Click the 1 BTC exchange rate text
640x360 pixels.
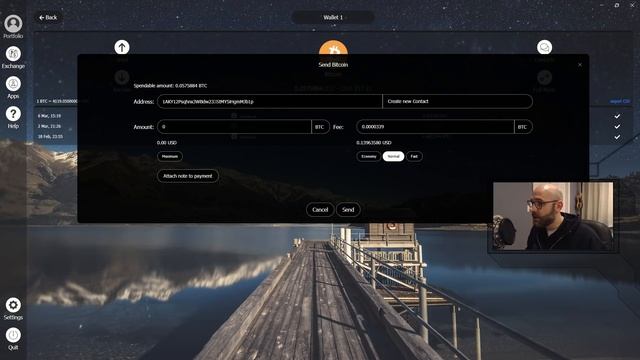(x=57, y=101)
